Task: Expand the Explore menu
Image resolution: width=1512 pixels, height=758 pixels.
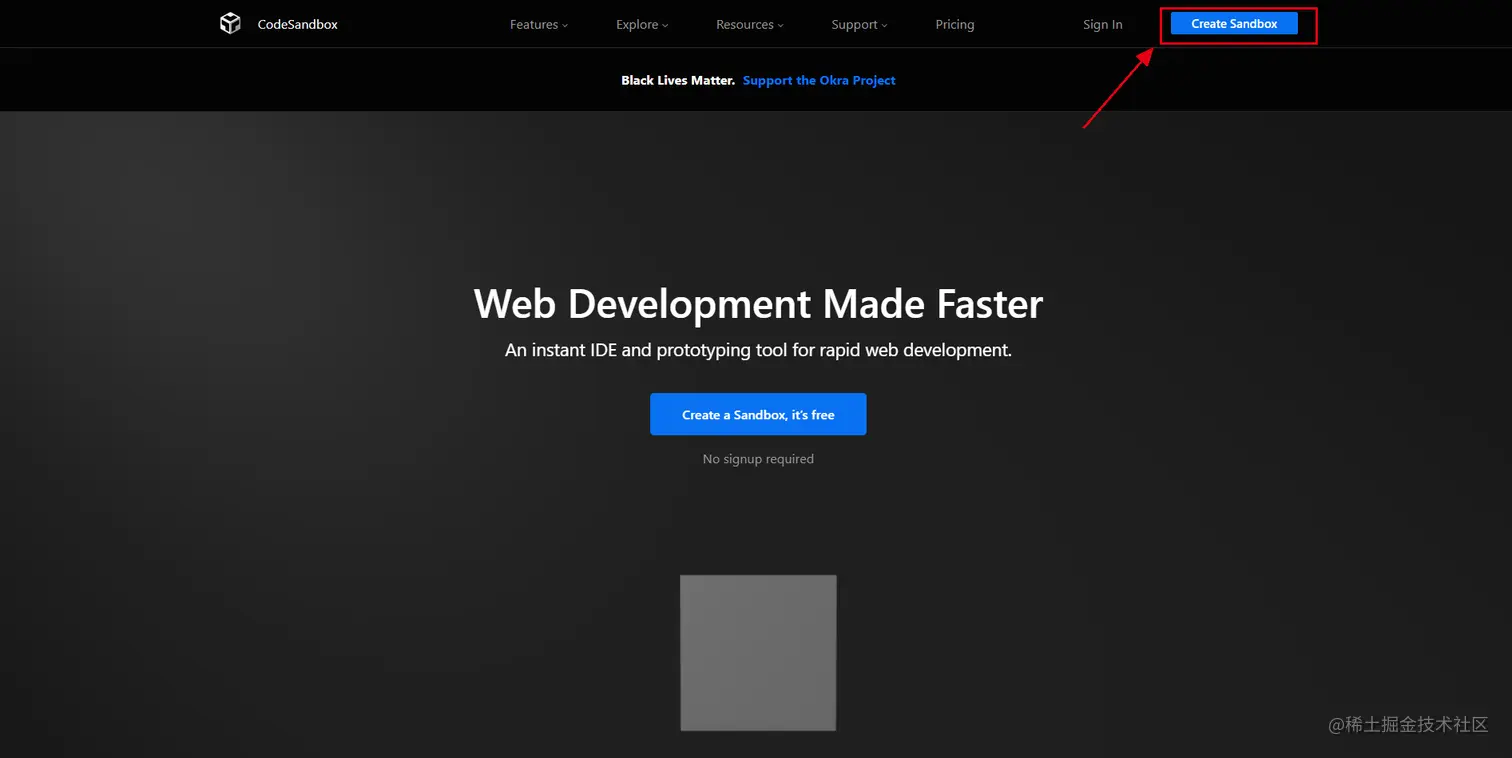Action: tap(642, 24)
